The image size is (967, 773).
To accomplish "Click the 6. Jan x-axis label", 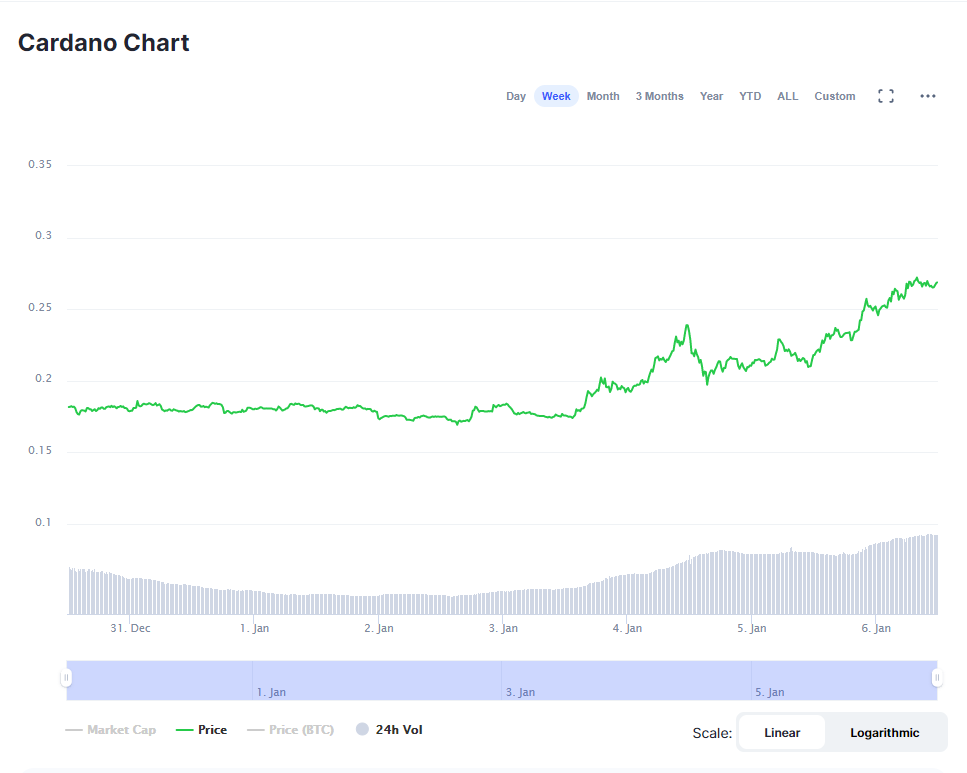I will point(876,628).
